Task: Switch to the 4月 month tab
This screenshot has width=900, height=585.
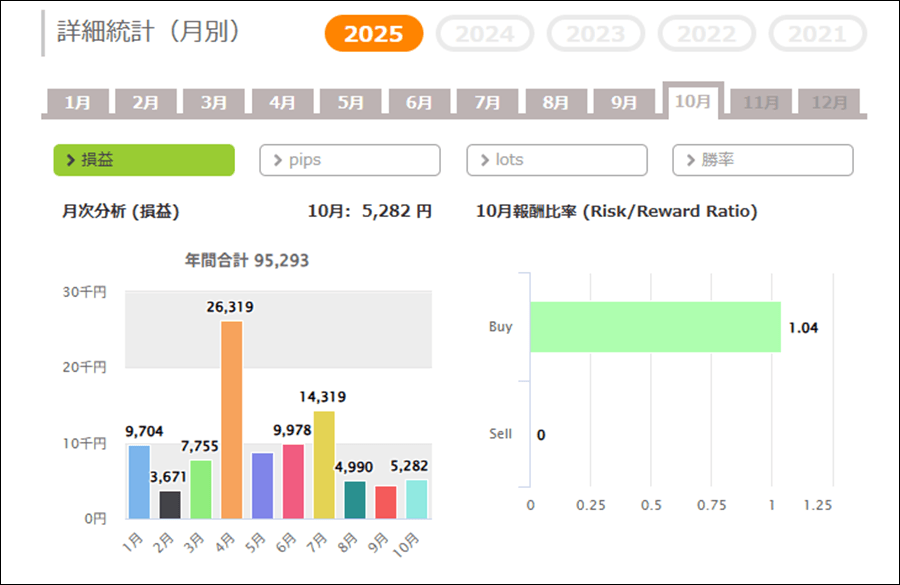Action: click(x=282, y=102)
